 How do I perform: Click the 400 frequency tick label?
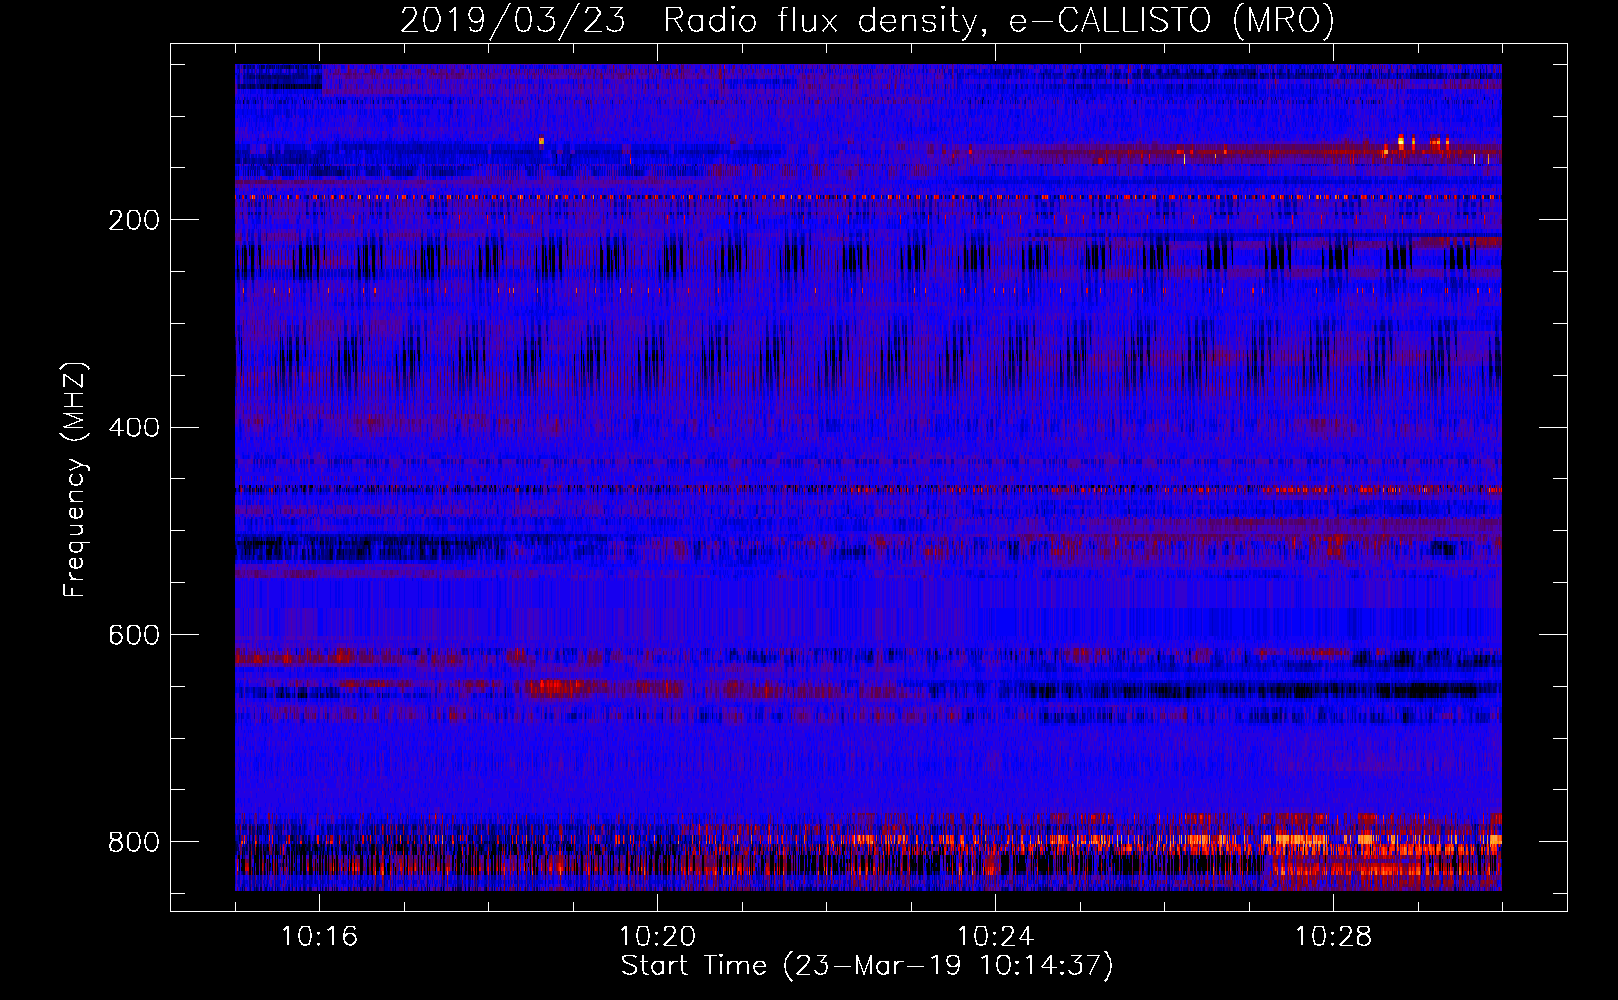pyautogui.click(x=133, y=428)
